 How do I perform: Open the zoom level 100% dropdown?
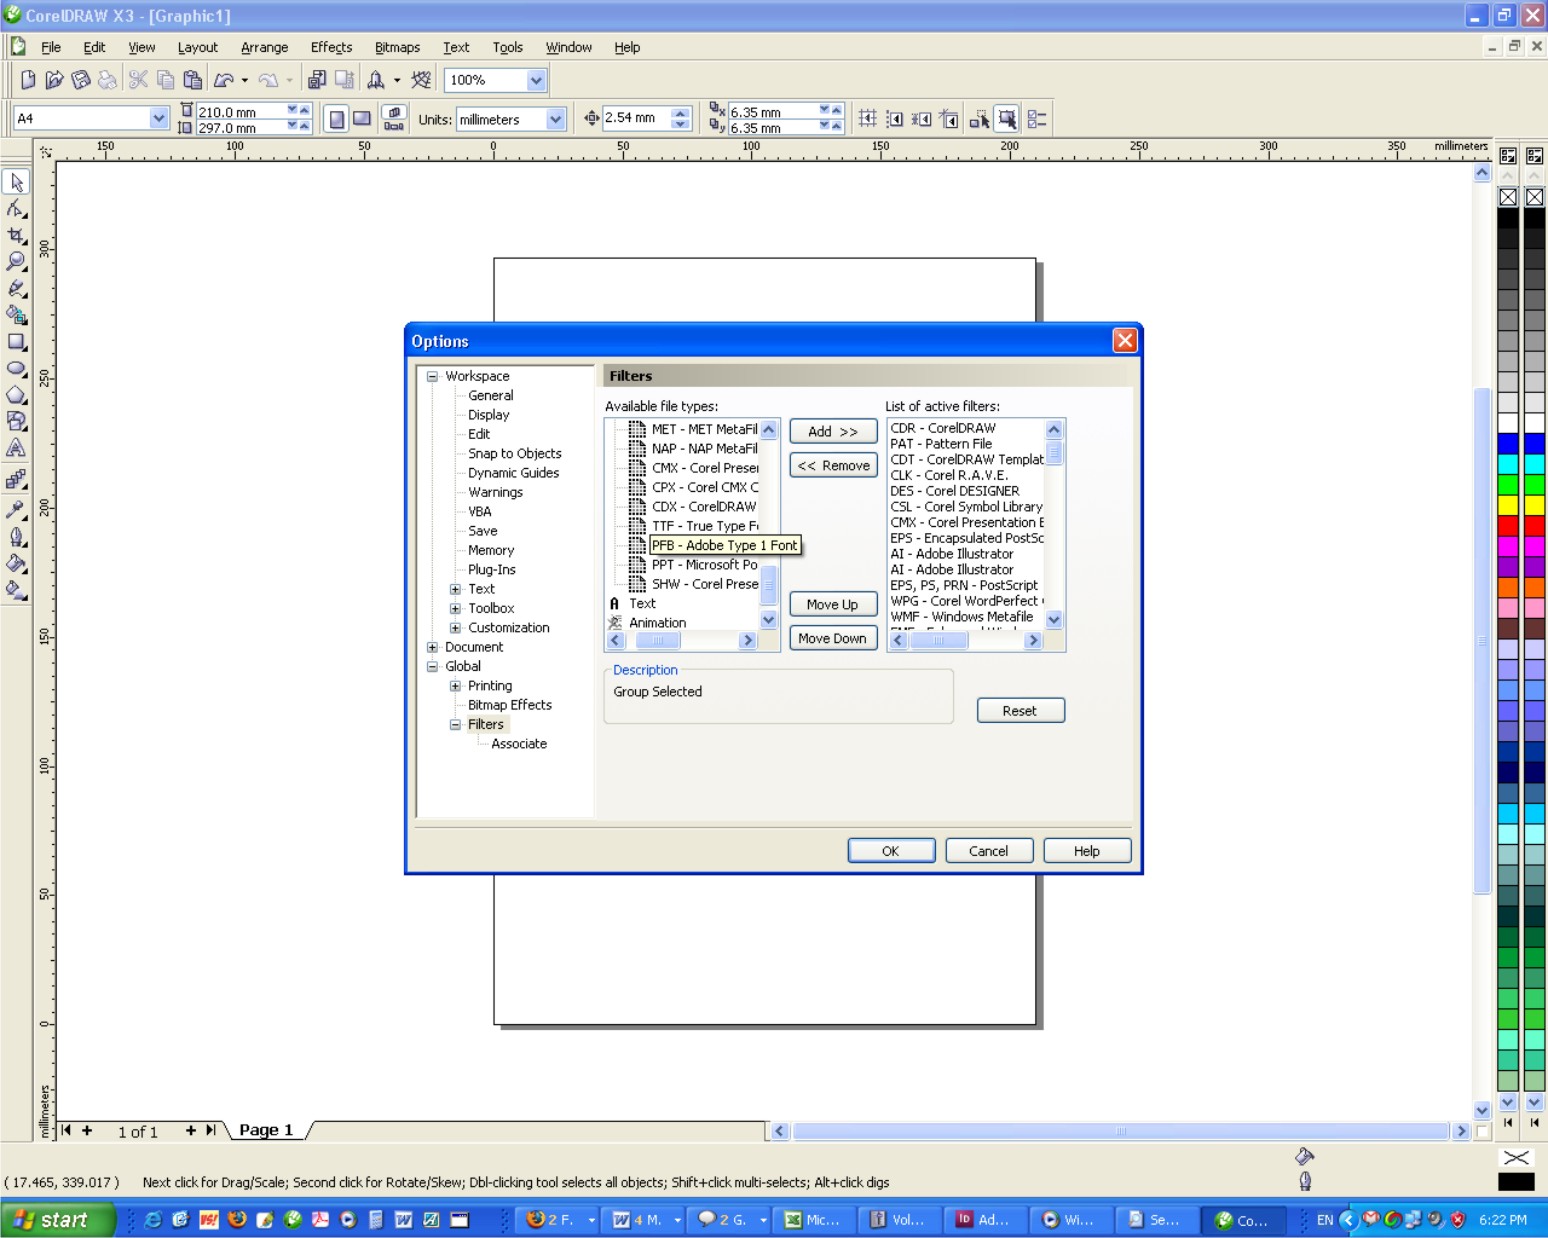pos(536,80)
